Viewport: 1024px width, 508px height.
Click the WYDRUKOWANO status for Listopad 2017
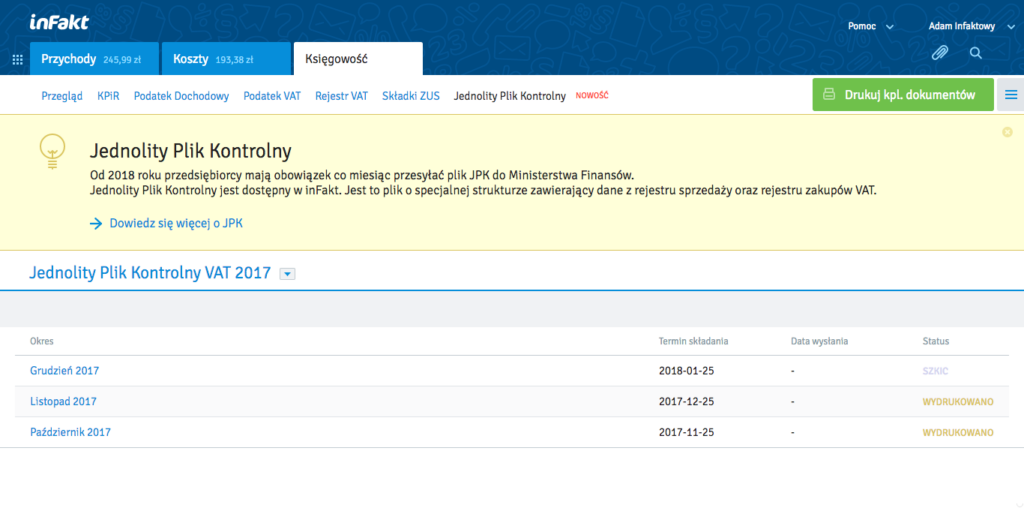pos(958,402)
